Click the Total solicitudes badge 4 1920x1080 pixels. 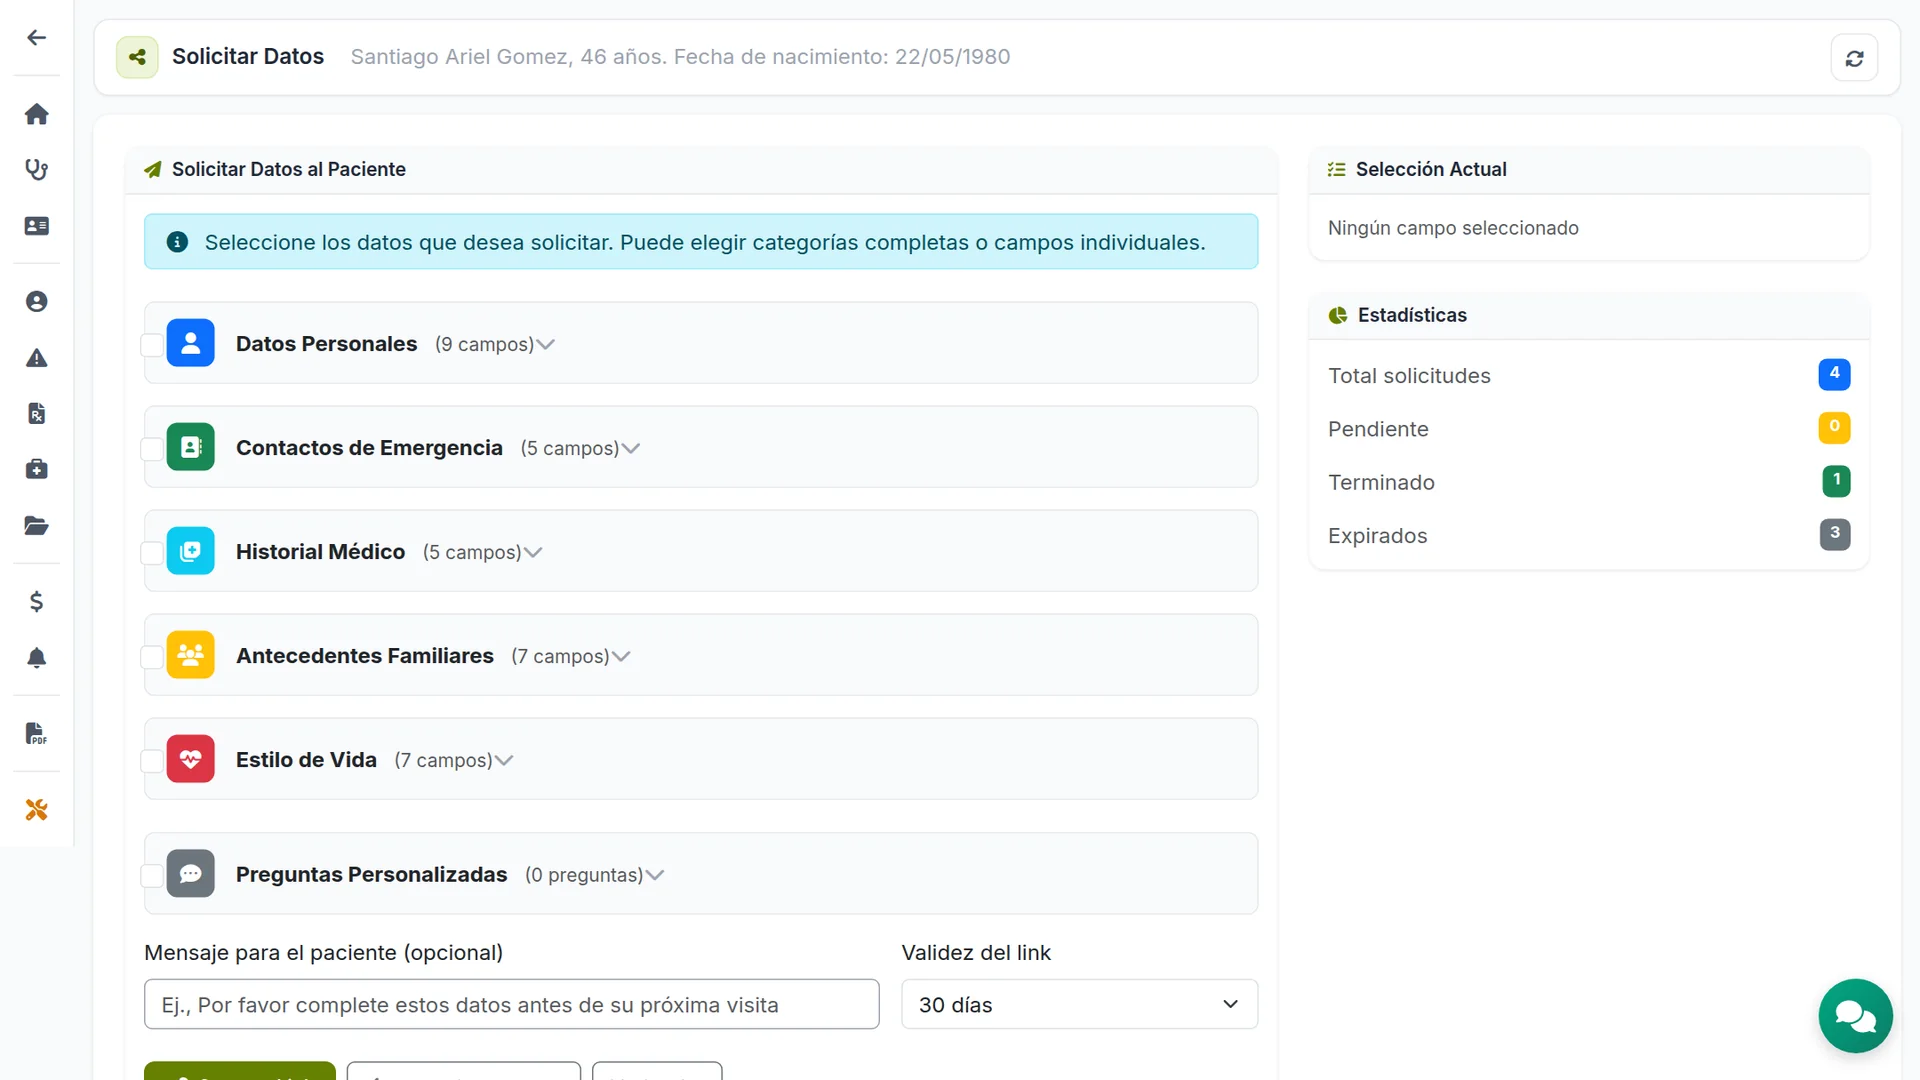pos(1834,374)
